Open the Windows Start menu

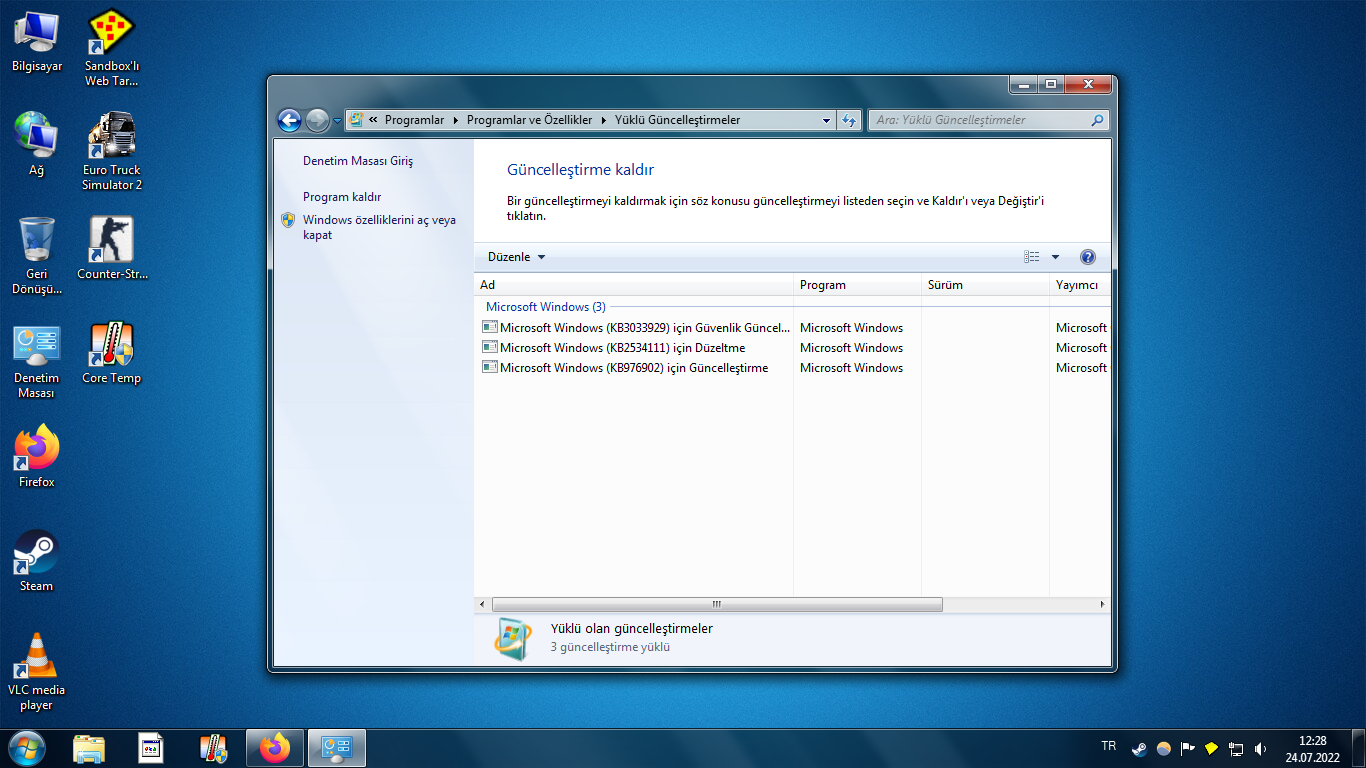click(26, 748)
